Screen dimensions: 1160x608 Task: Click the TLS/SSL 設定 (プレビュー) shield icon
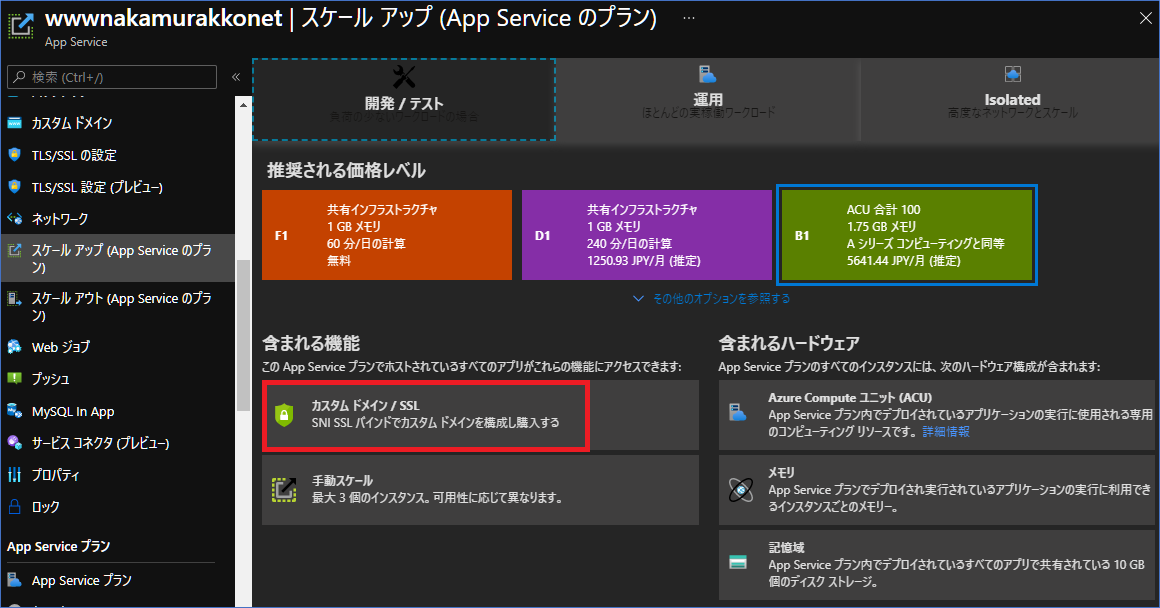point(14,186)
